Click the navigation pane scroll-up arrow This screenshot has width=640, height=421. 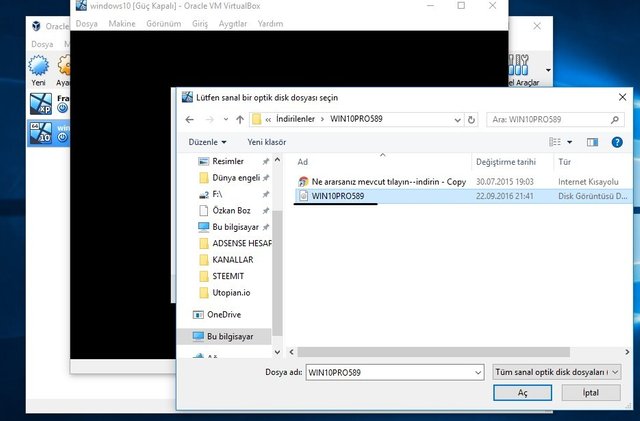(x=278, y=160)
